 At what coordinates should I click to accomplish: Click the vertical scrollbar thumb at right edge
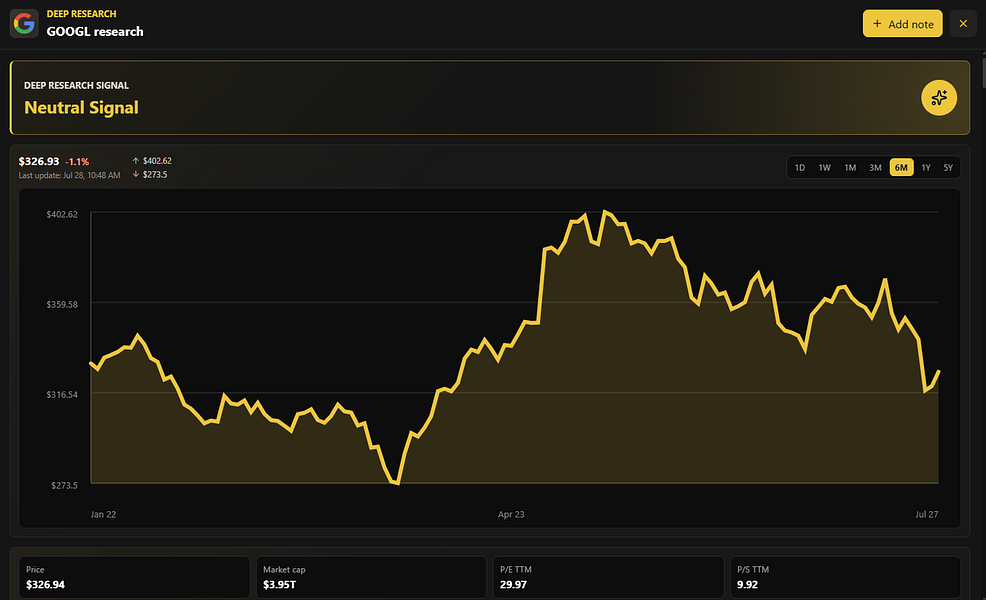[x=983, y=72]
